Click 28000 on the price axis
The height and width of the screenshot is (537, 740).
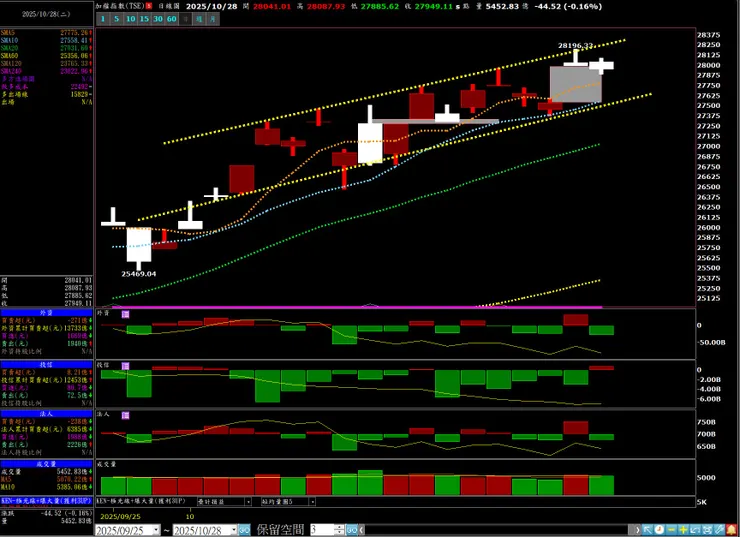click(708, 65)
